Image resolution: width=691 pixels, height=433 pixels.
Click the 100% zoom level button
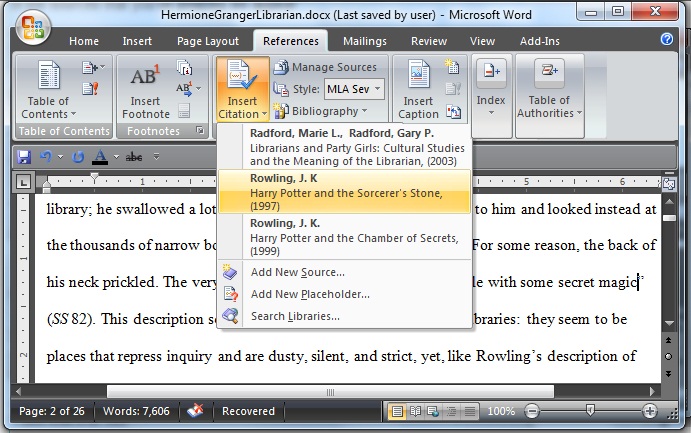tap(501, 411)
